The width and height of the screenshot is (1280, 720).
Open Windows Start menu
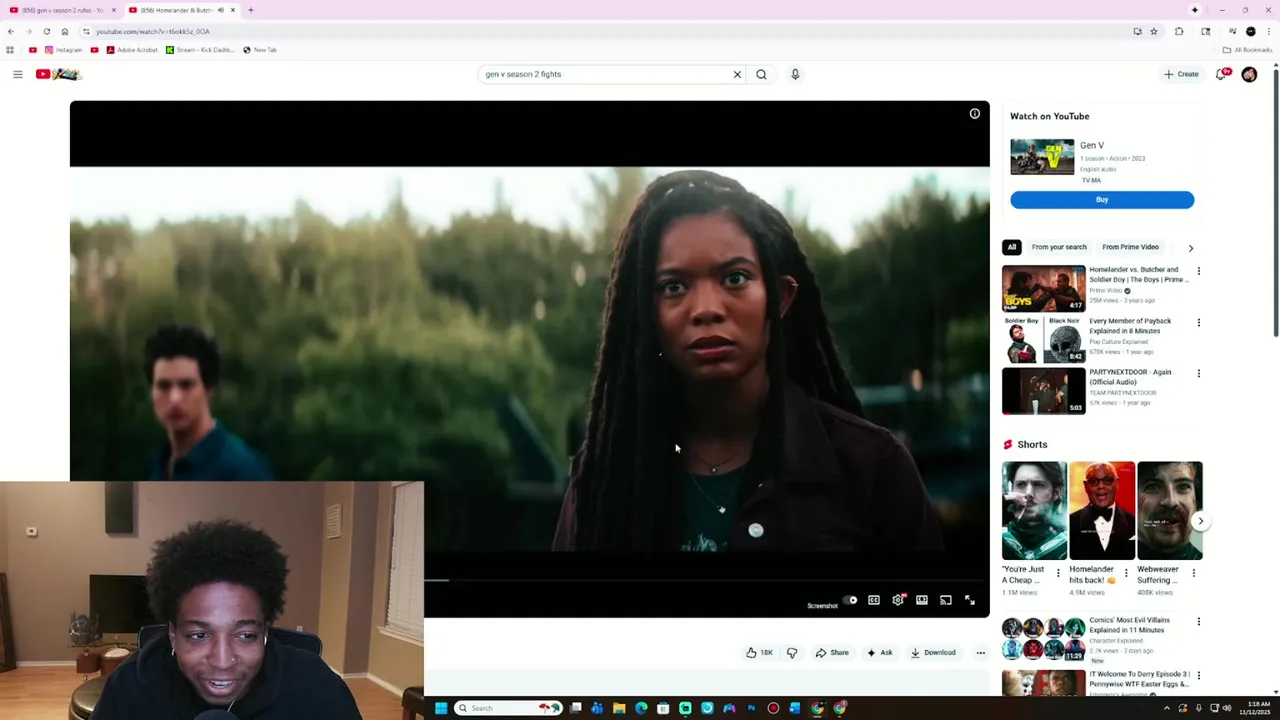pyautogui.click(x=440, y=708)
